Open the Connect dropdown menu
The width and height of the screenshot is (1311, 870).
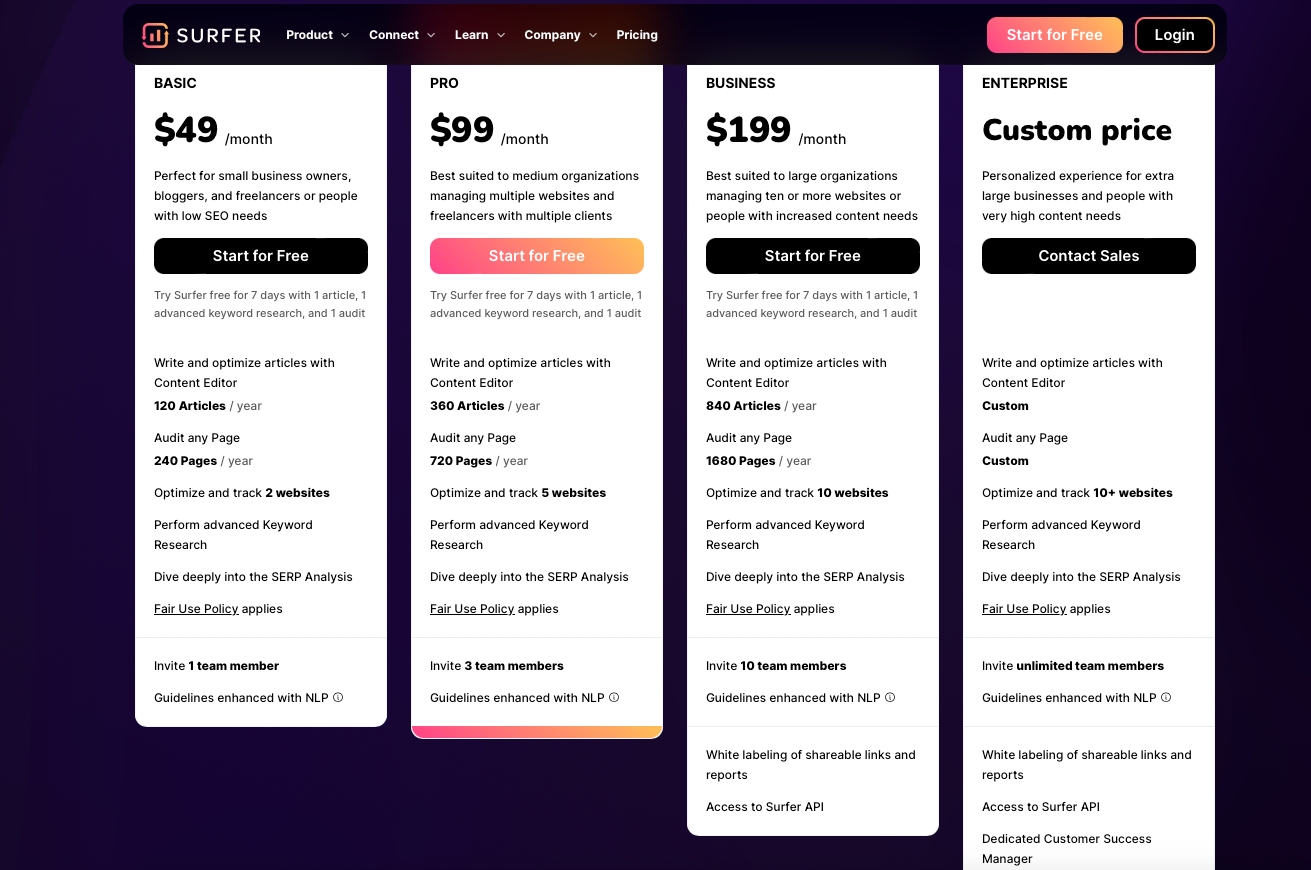click(x=402, y=35)
